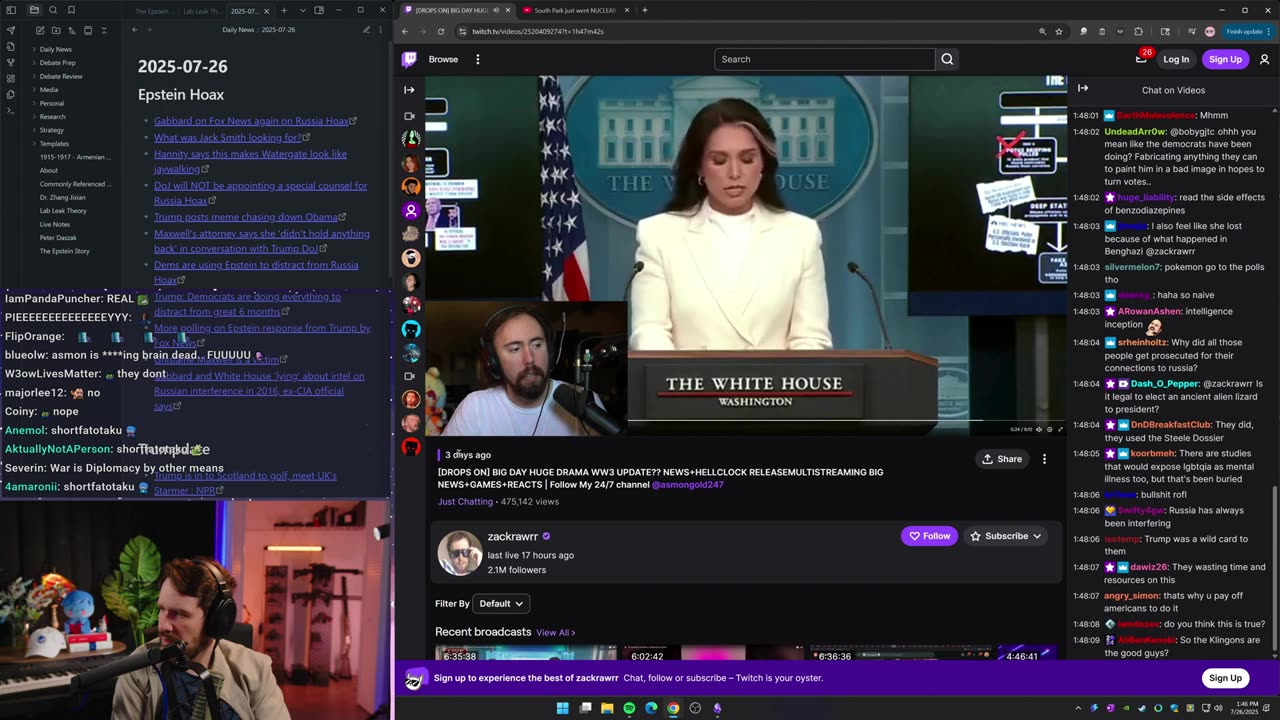
Task: Switch to South Park YouTube browser tab
Action: (x=575, y=10)
